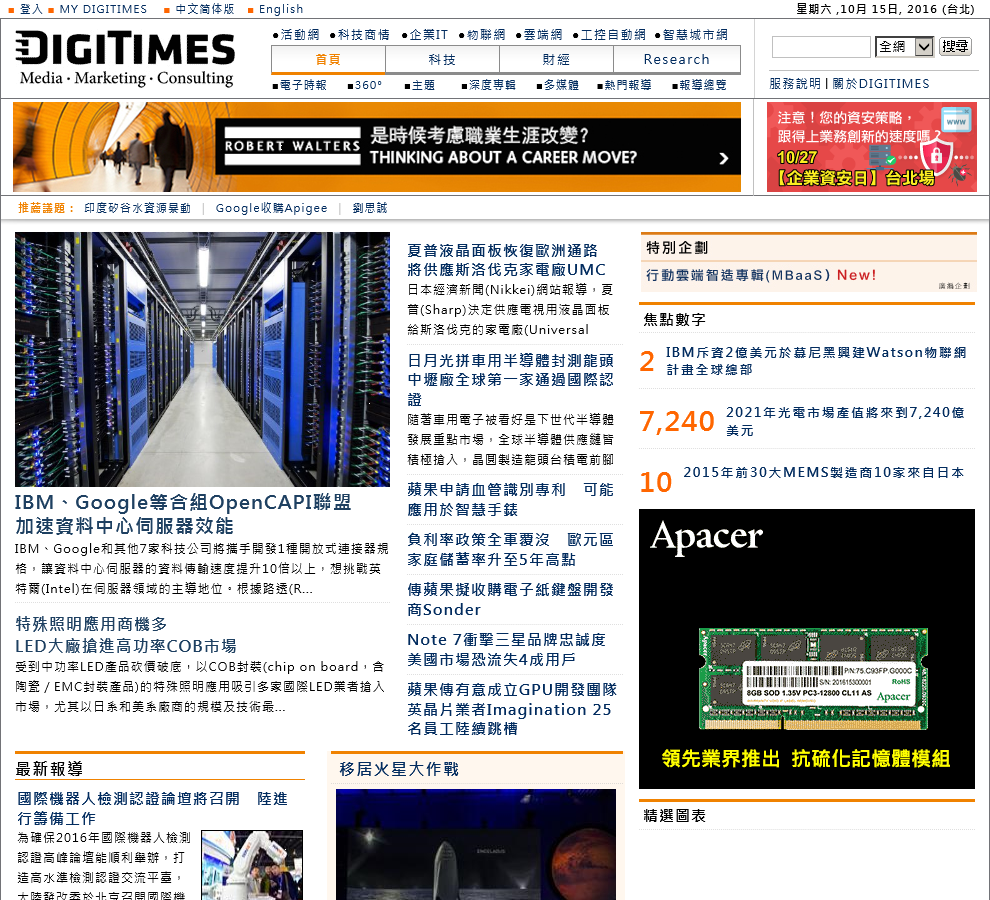Image resolution: width=990 pixels, height=900 pixels.
Task: Select the 科技 tab
Action: (x=442, y=59)
